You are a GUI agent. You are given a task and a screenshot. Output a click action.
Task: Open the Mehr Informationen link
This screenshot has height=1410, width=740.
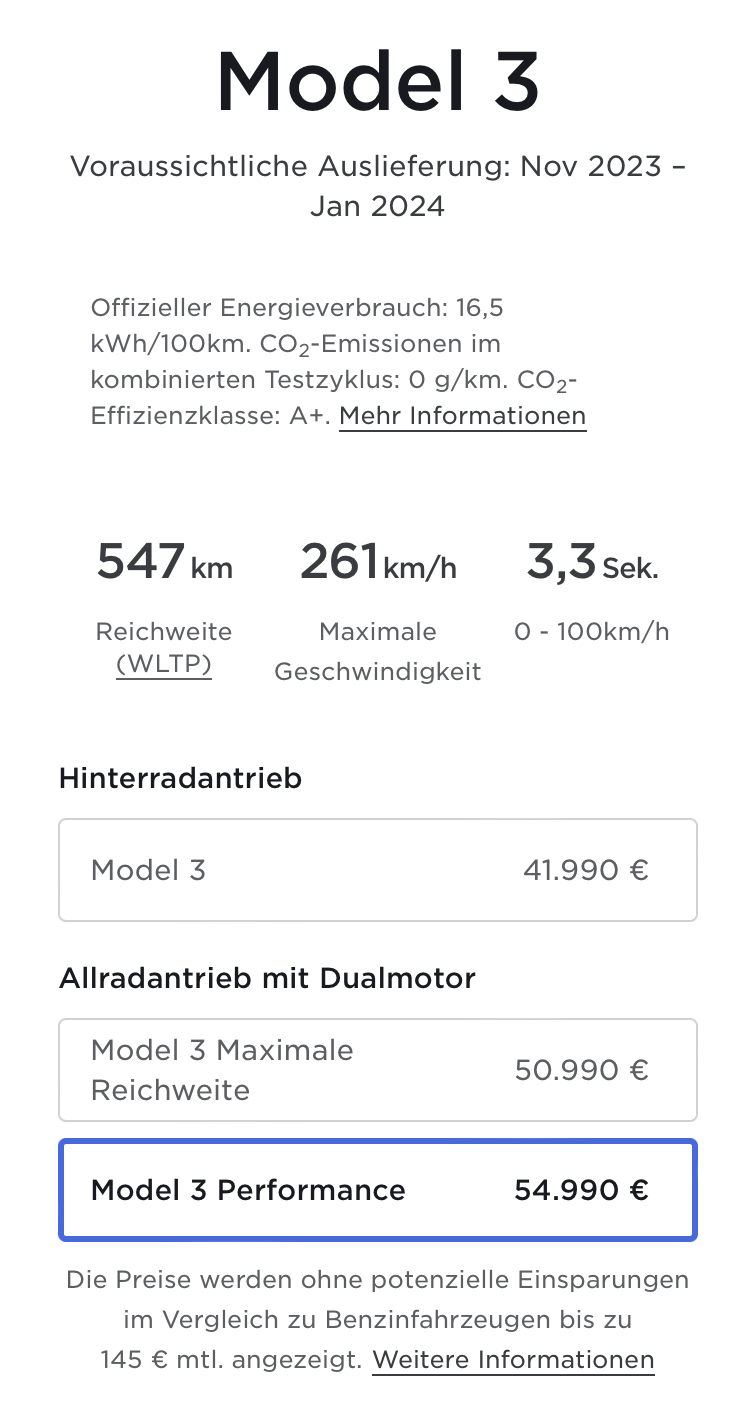pos(462,415)
